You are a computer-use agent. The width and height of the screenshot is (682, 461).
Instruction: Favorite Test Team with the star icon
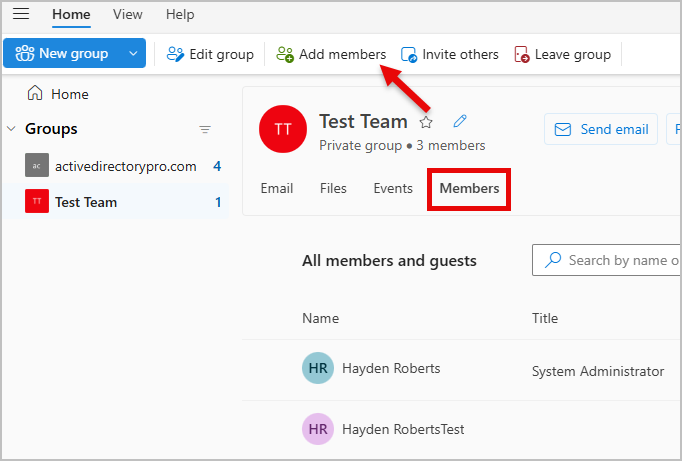(426, 122)
